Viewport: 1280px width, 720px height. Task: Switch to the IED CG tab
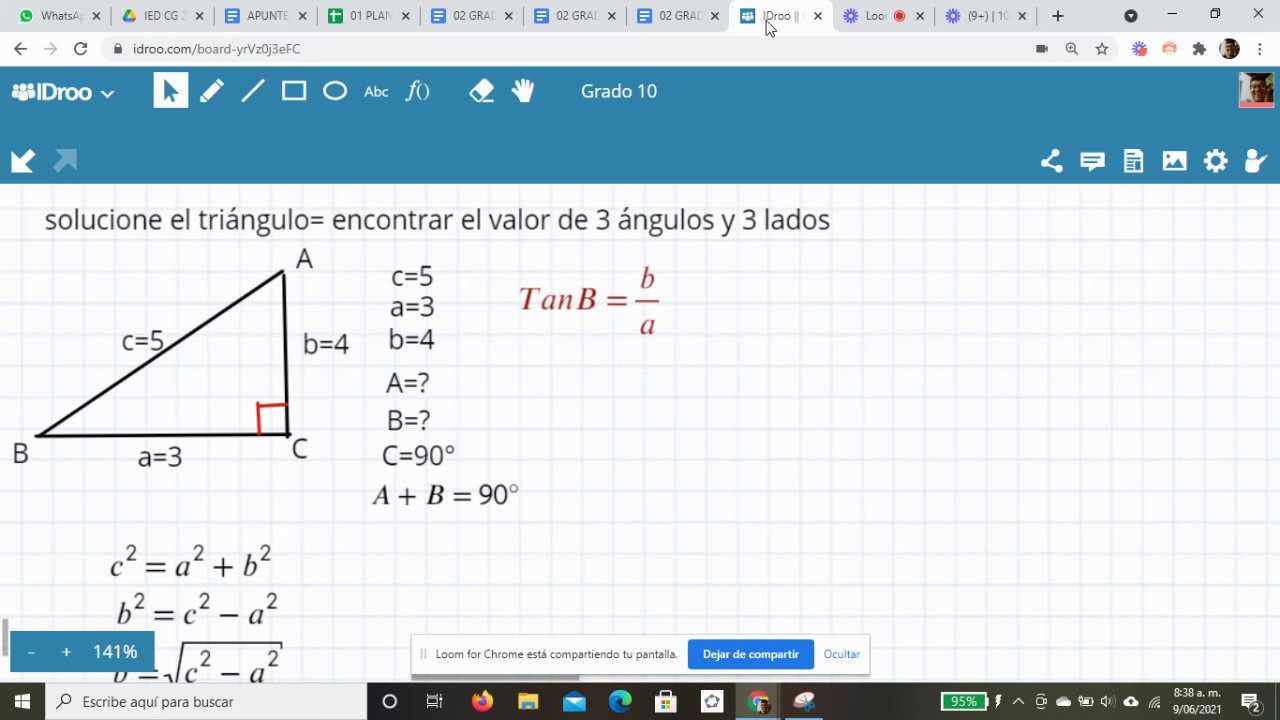161,16
